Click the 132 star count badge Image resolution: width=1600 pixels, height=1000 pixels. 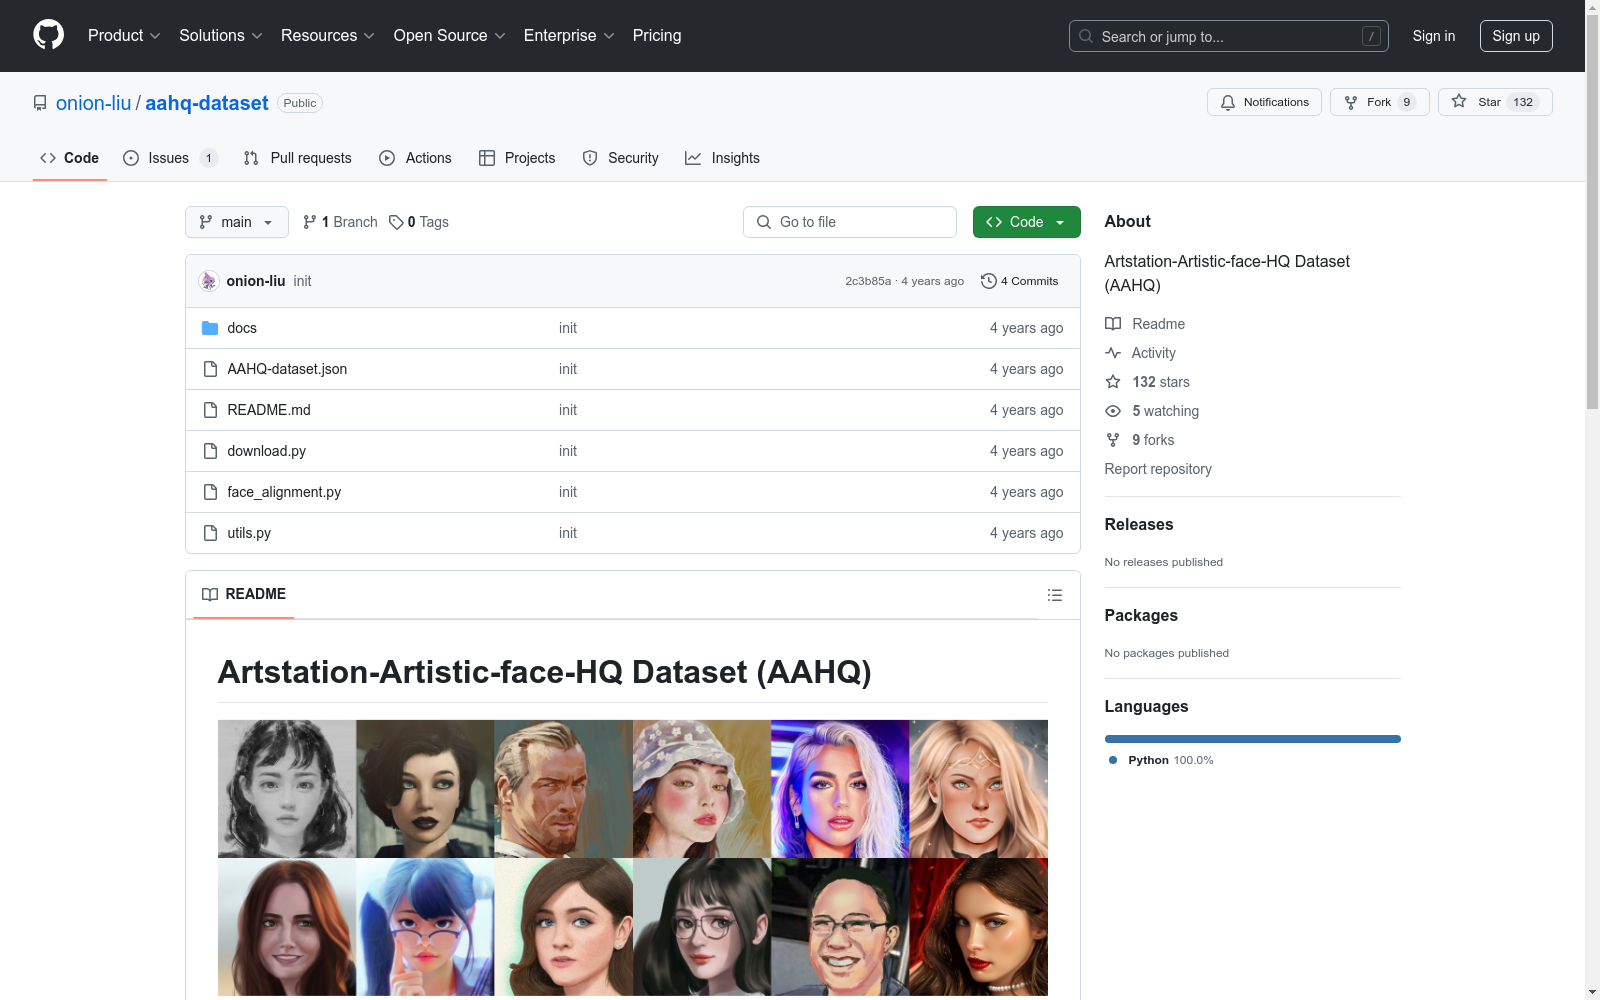pyautogui.click(x=1523, y=102)
